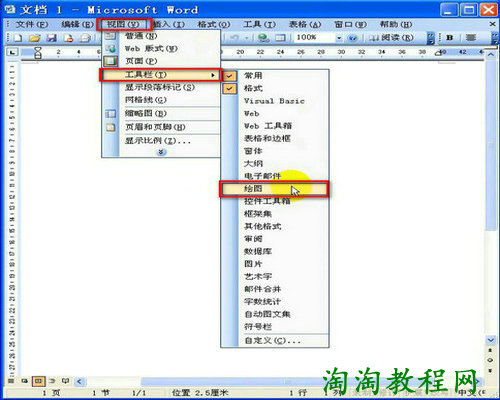
Task: Click the 阅读(R) reading layout button
Action: [391, 38]
